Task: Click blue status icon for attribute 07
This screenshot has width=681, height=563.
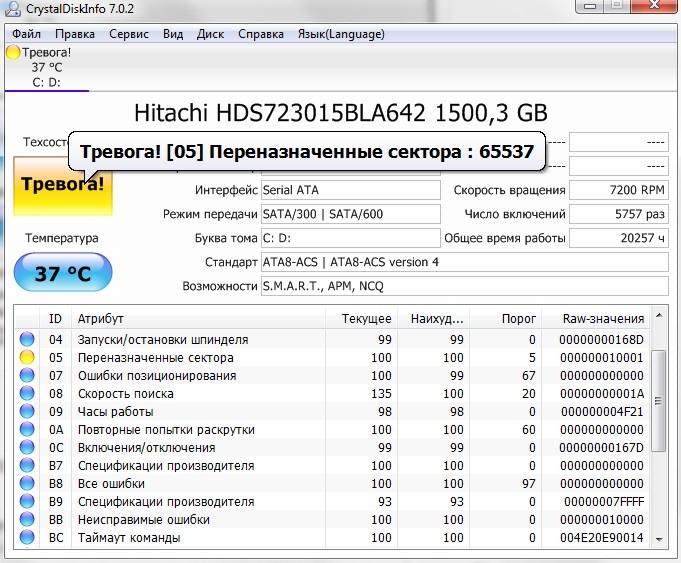Action: pyautogui.click(x=27, y=376)
